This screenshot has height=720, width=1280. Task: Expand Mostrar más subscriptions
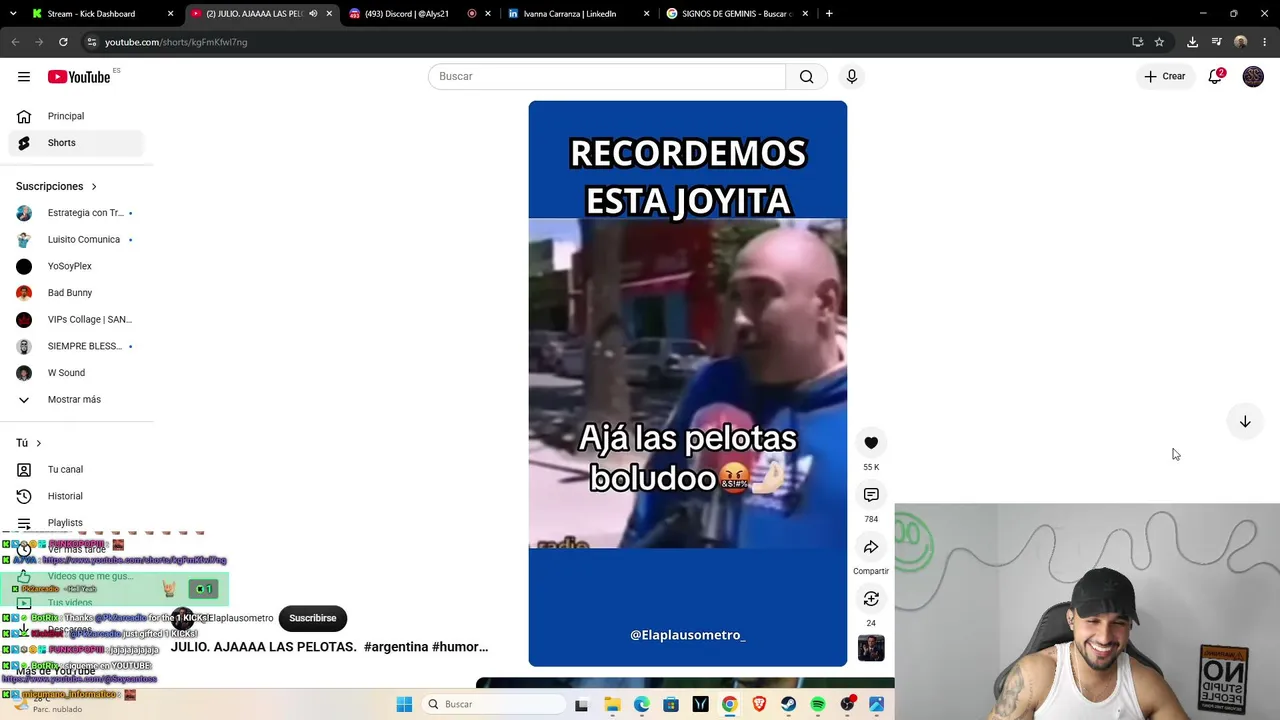76,400
